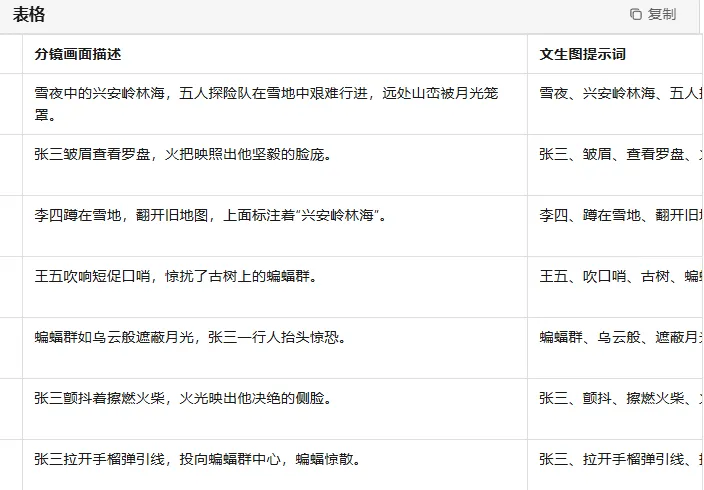
Task: Click the cell 张三皱眉查看罗盘
Action: [x=275, y=165]
